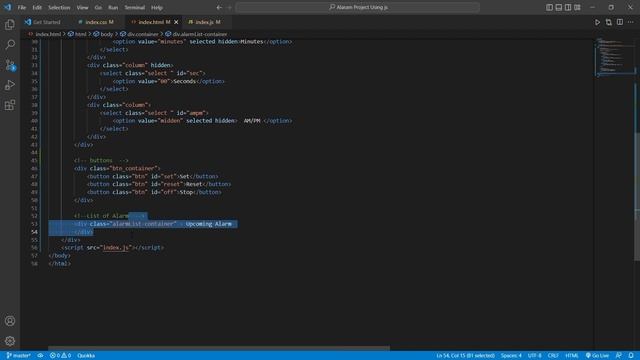Open changes icon in editor toolbar
This screenshot has width=640, height=360.
pos(609,22)
